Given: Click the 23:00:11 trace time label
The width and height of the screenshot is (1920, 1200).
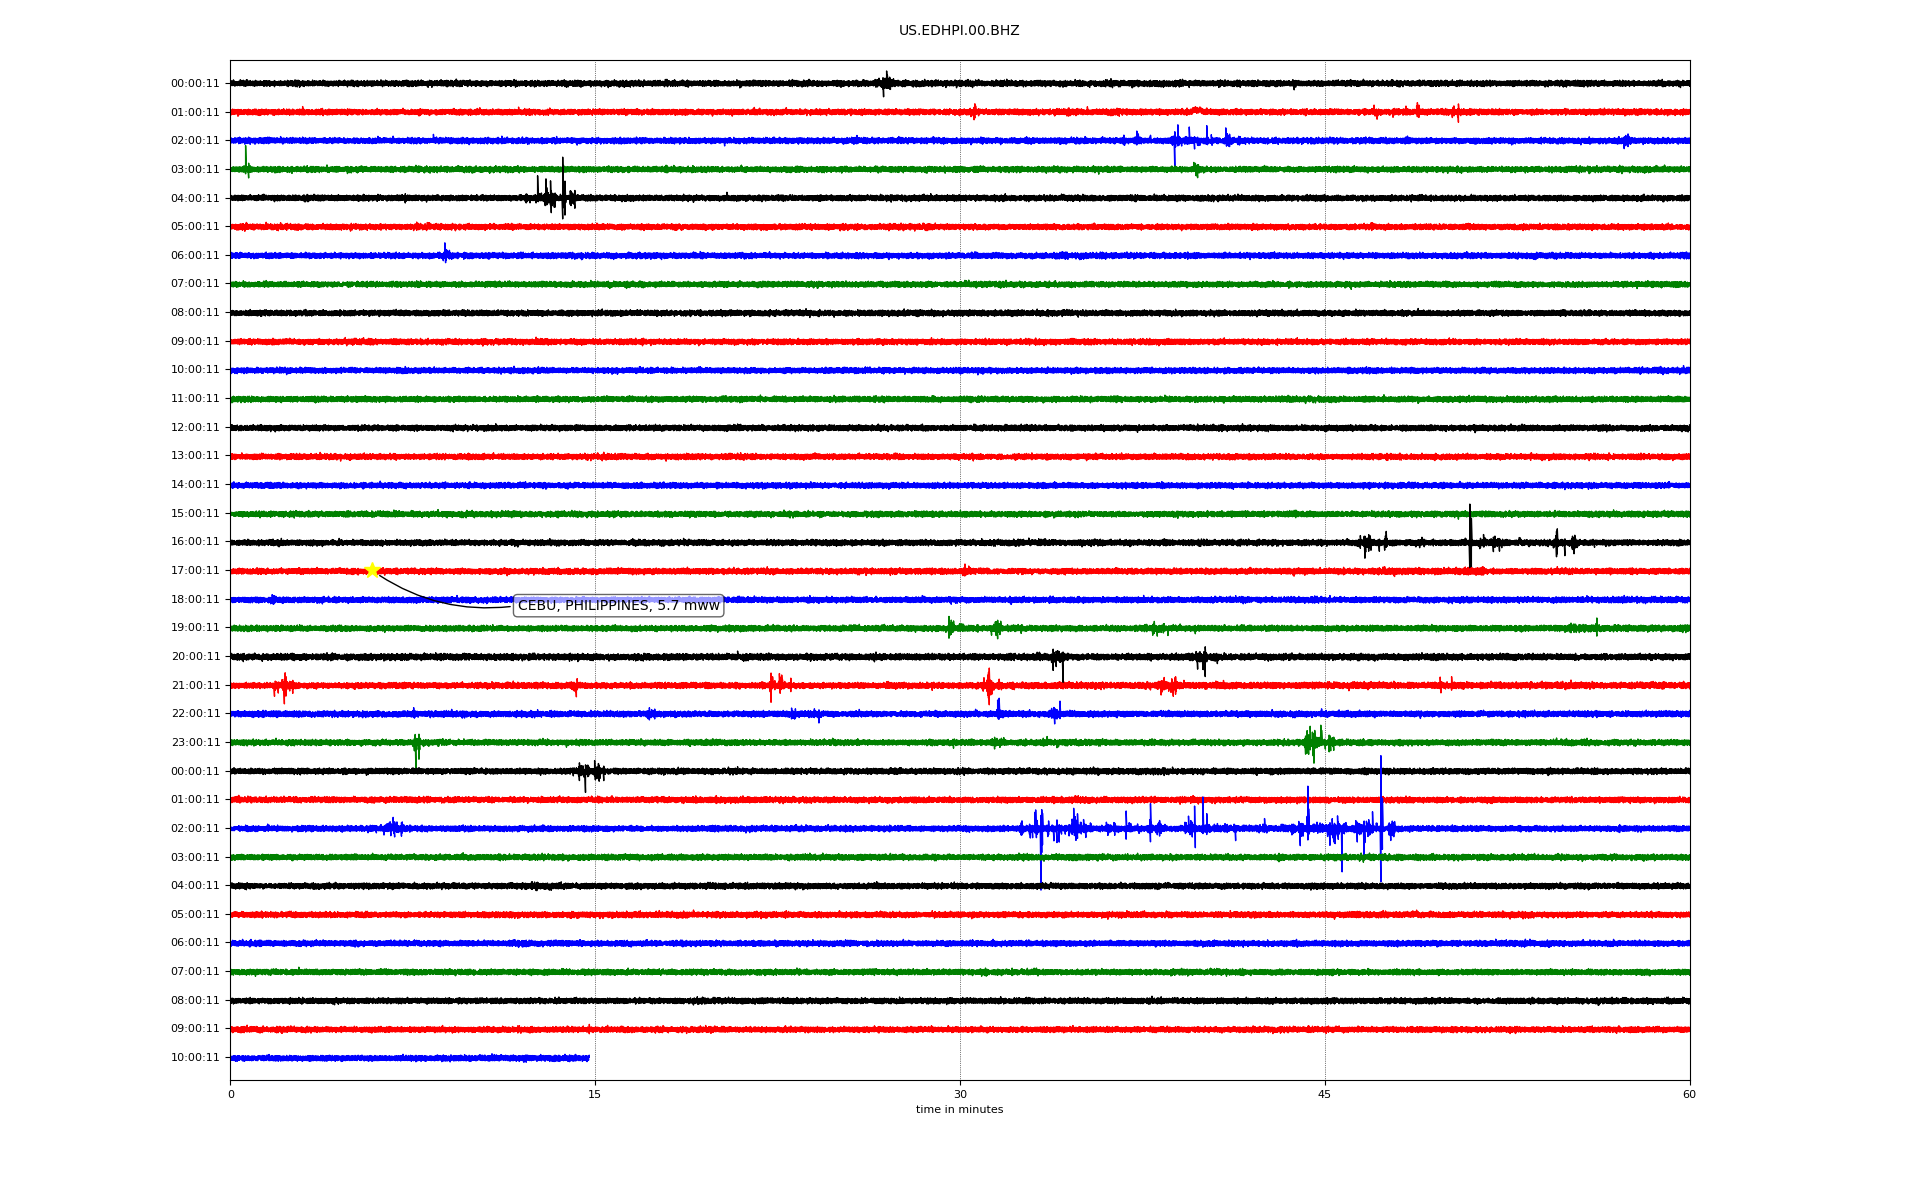Looking at the screenshot, I should (x=195, y=743).
